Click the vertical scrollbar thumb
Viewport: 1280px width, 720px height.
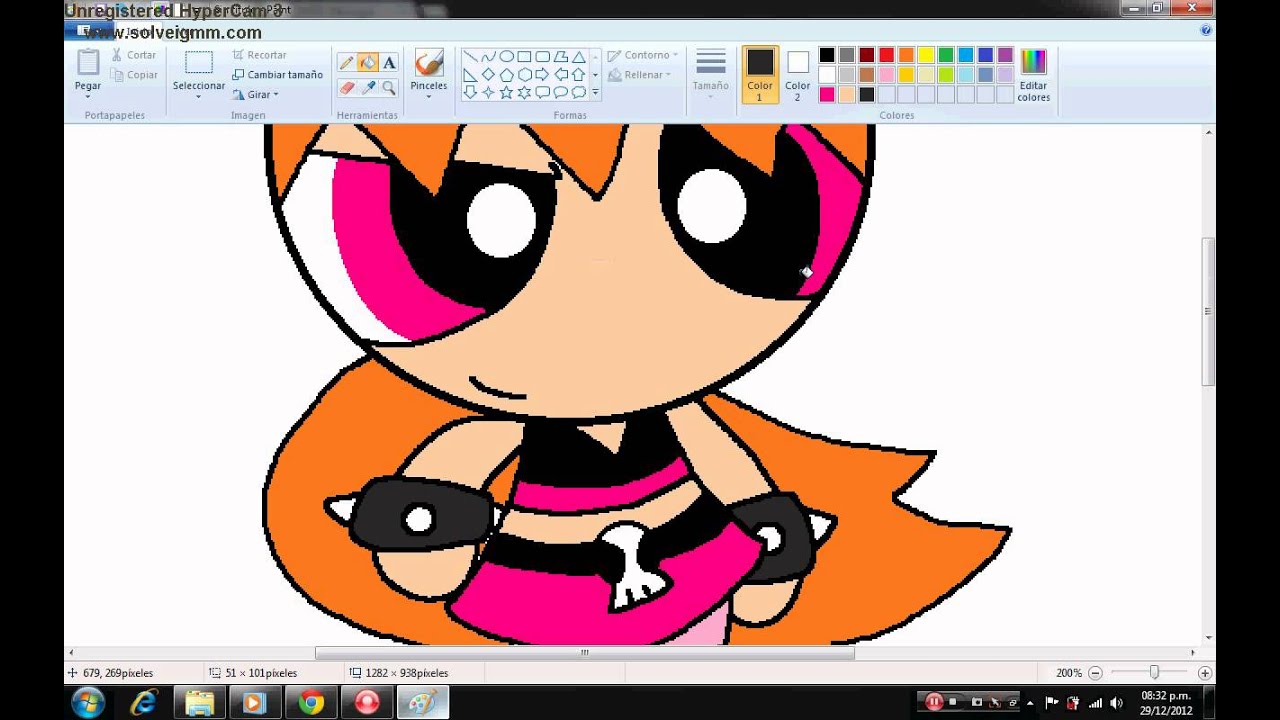(x=1209, y=311)
